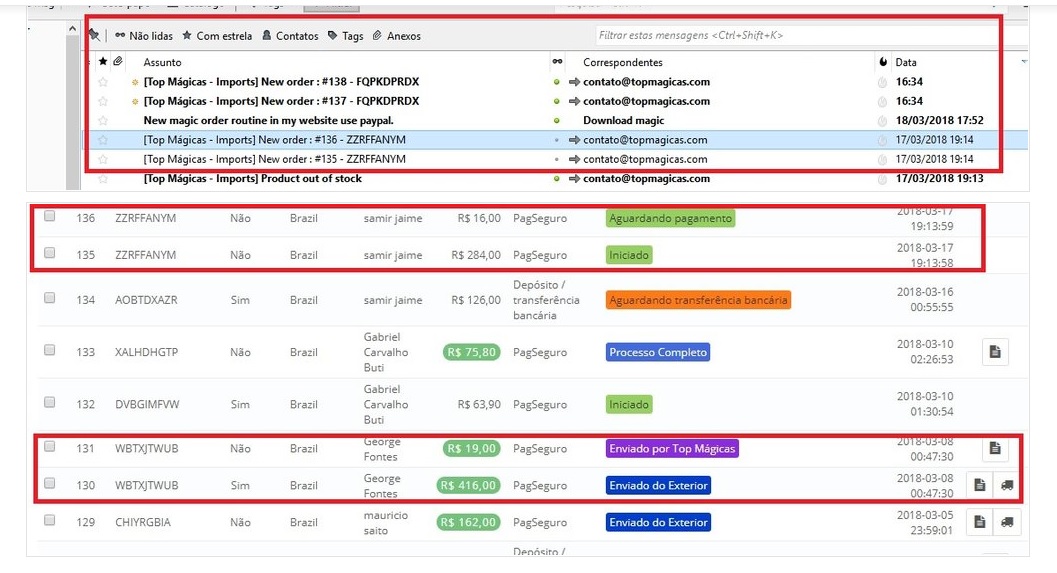
Task: Sort messages by Assunto column
Action: tap(162, 62)
